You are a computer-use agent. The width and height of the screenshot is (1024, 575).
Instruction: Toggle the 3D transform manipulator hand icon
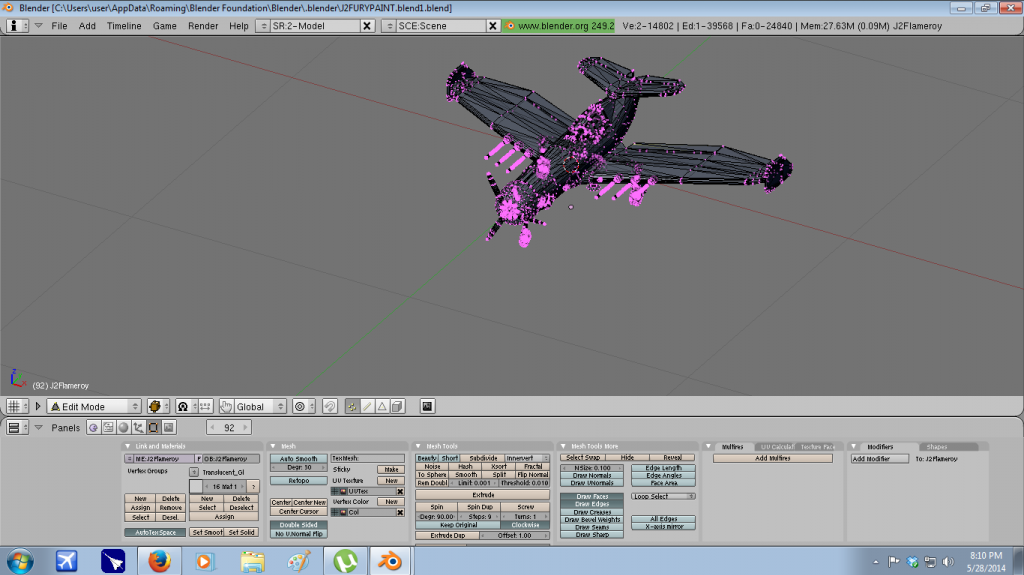coord(226,406)
